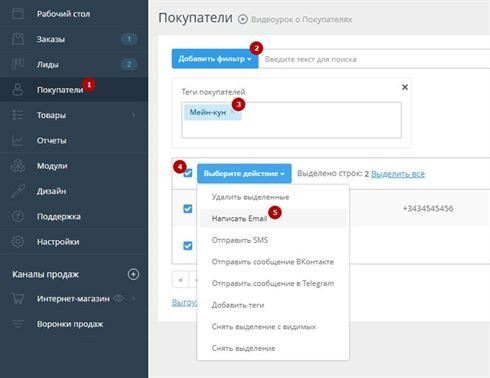490x378 pixels.
Task: Open Воронки продаж in the sidebar
Action: tap(70, 324)
